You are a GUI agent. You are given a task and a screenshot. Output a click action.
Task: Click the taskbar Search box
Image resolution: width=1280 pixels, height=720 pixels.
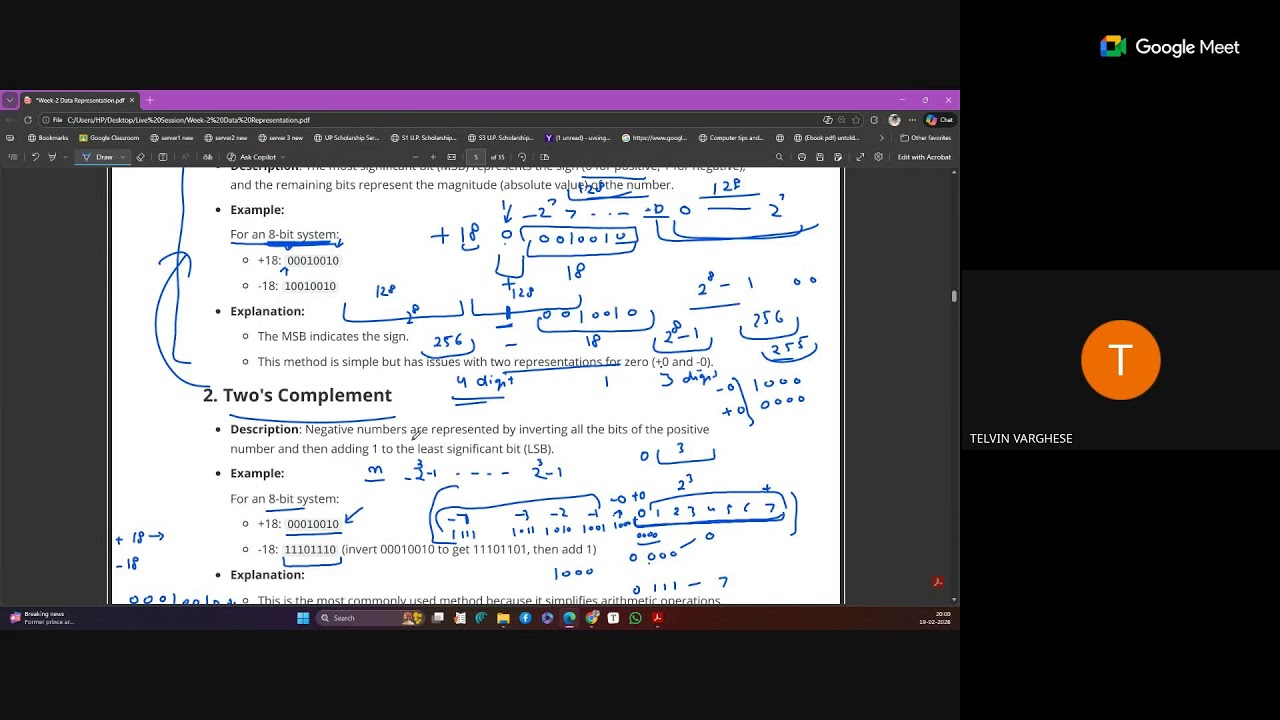tap(370, 618)
